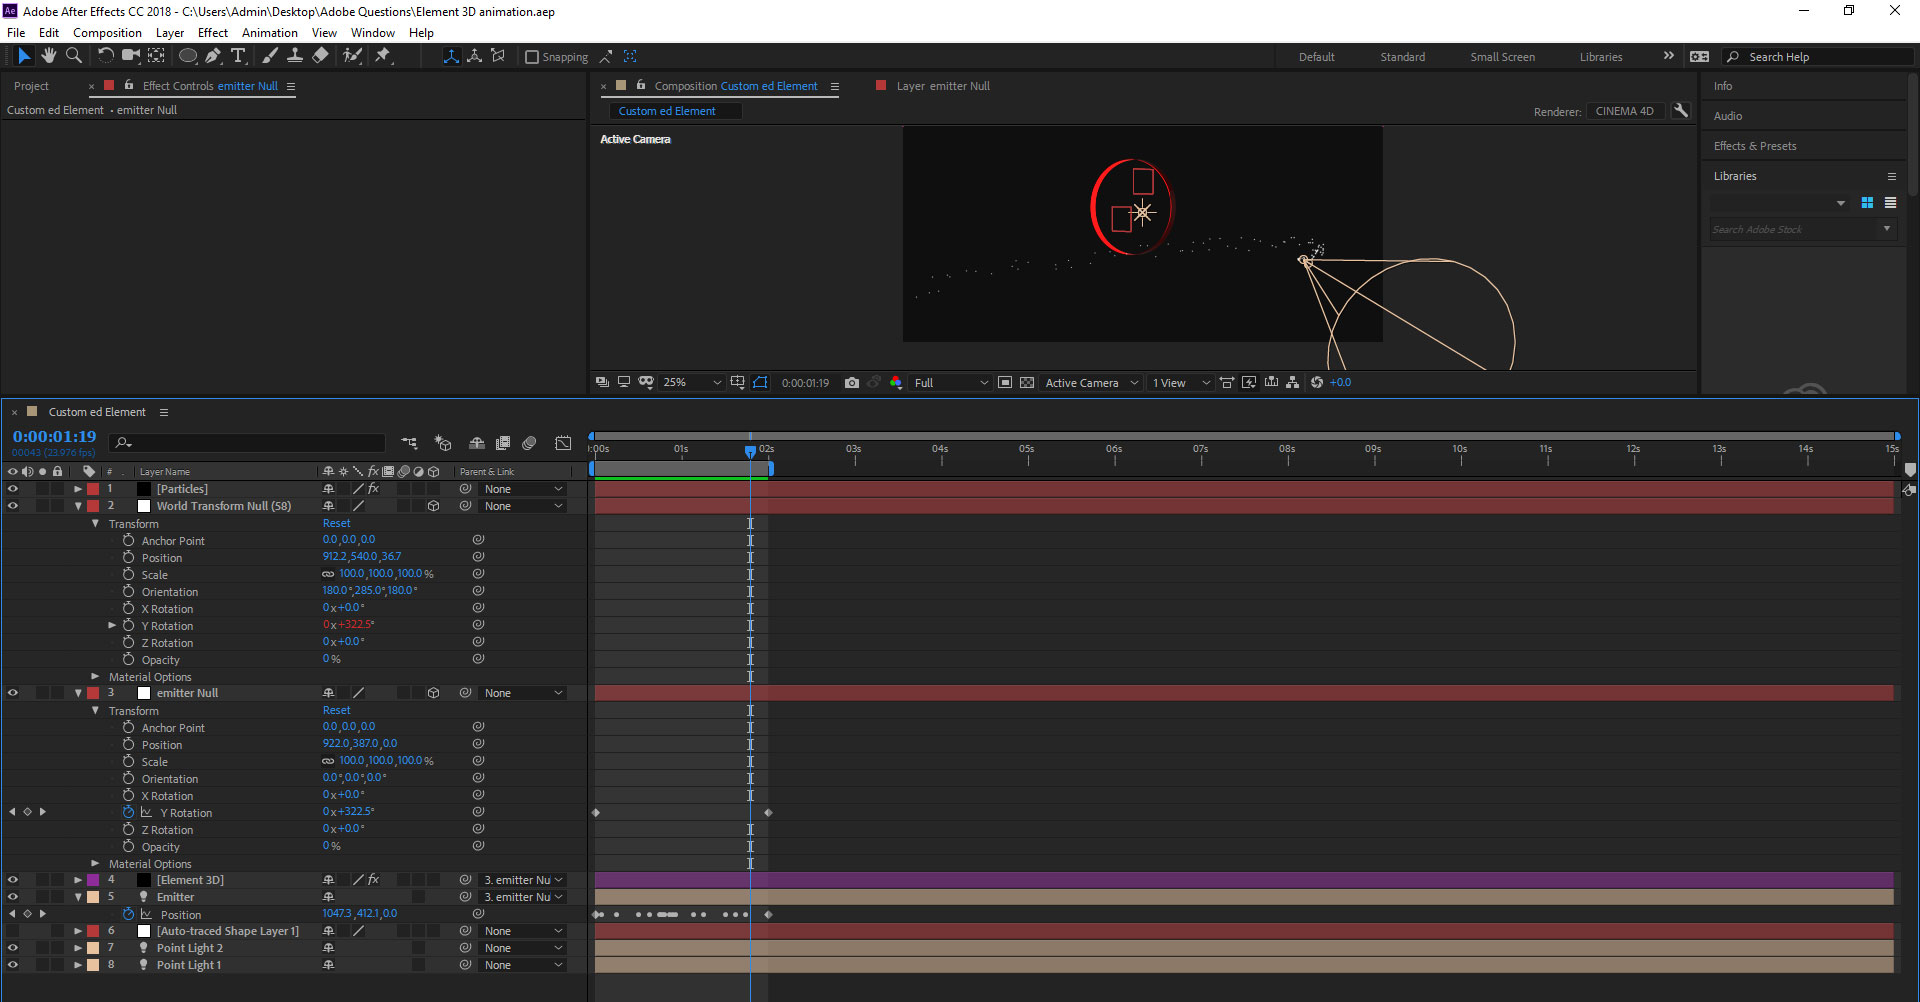Select the Puppet Pin tool
This screenshot has height=1002, width=1920.
384,56
